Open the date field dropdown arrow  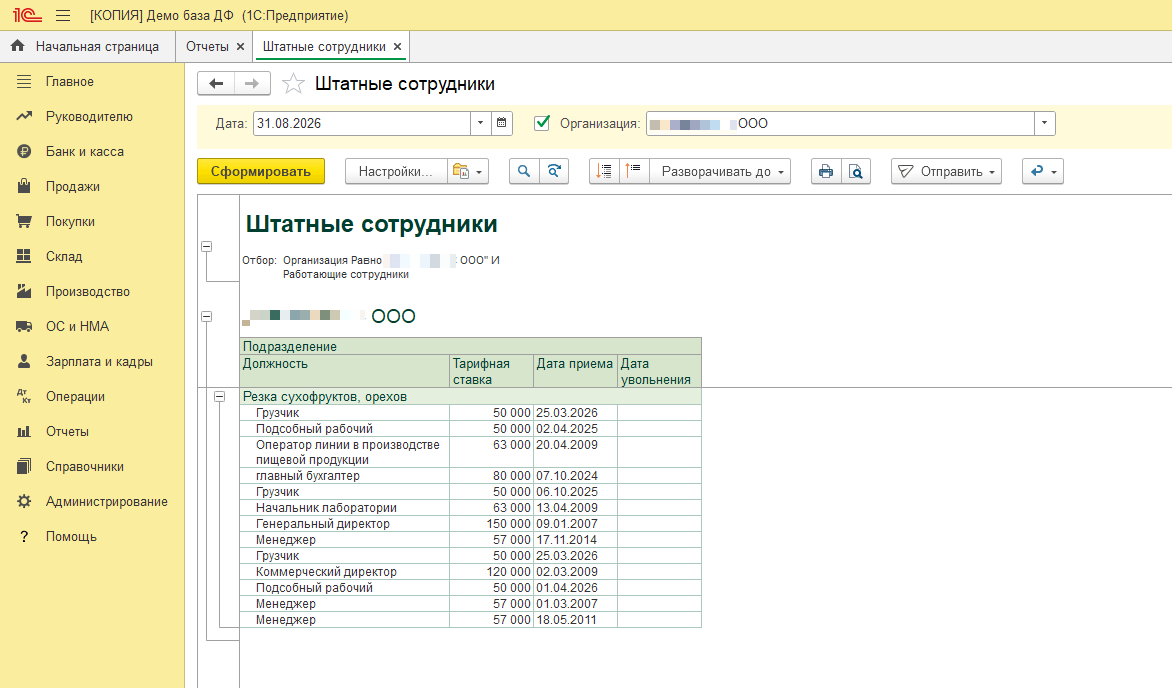(481, 123)
